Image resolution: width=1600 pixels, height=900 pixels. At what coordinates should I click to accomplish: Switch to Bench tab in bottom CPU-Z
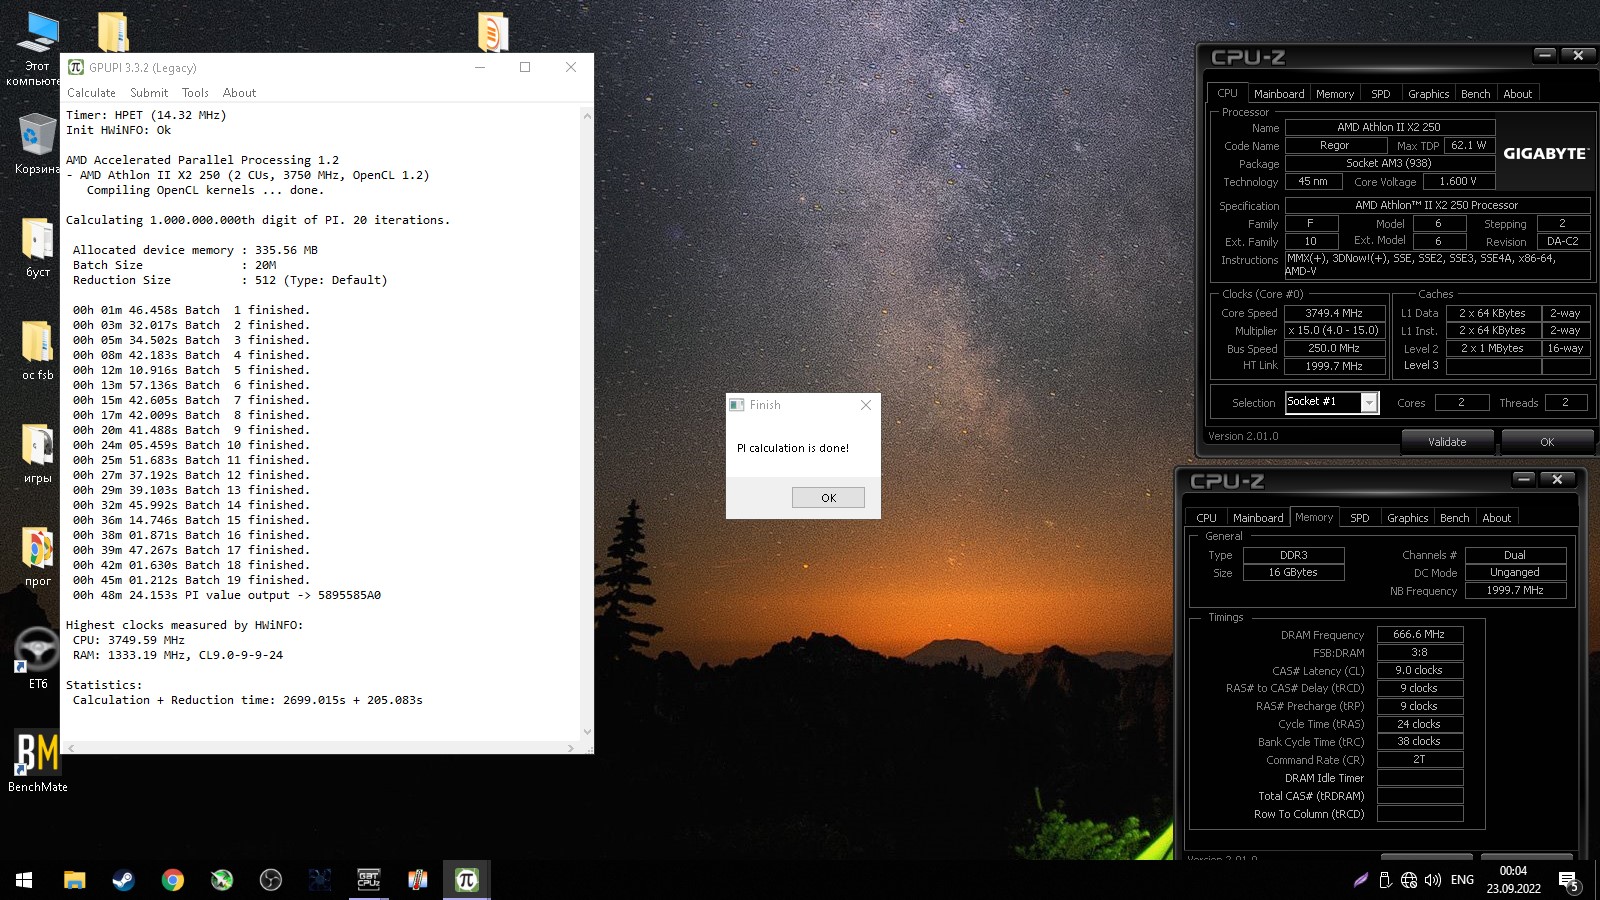click(1454, 518)
